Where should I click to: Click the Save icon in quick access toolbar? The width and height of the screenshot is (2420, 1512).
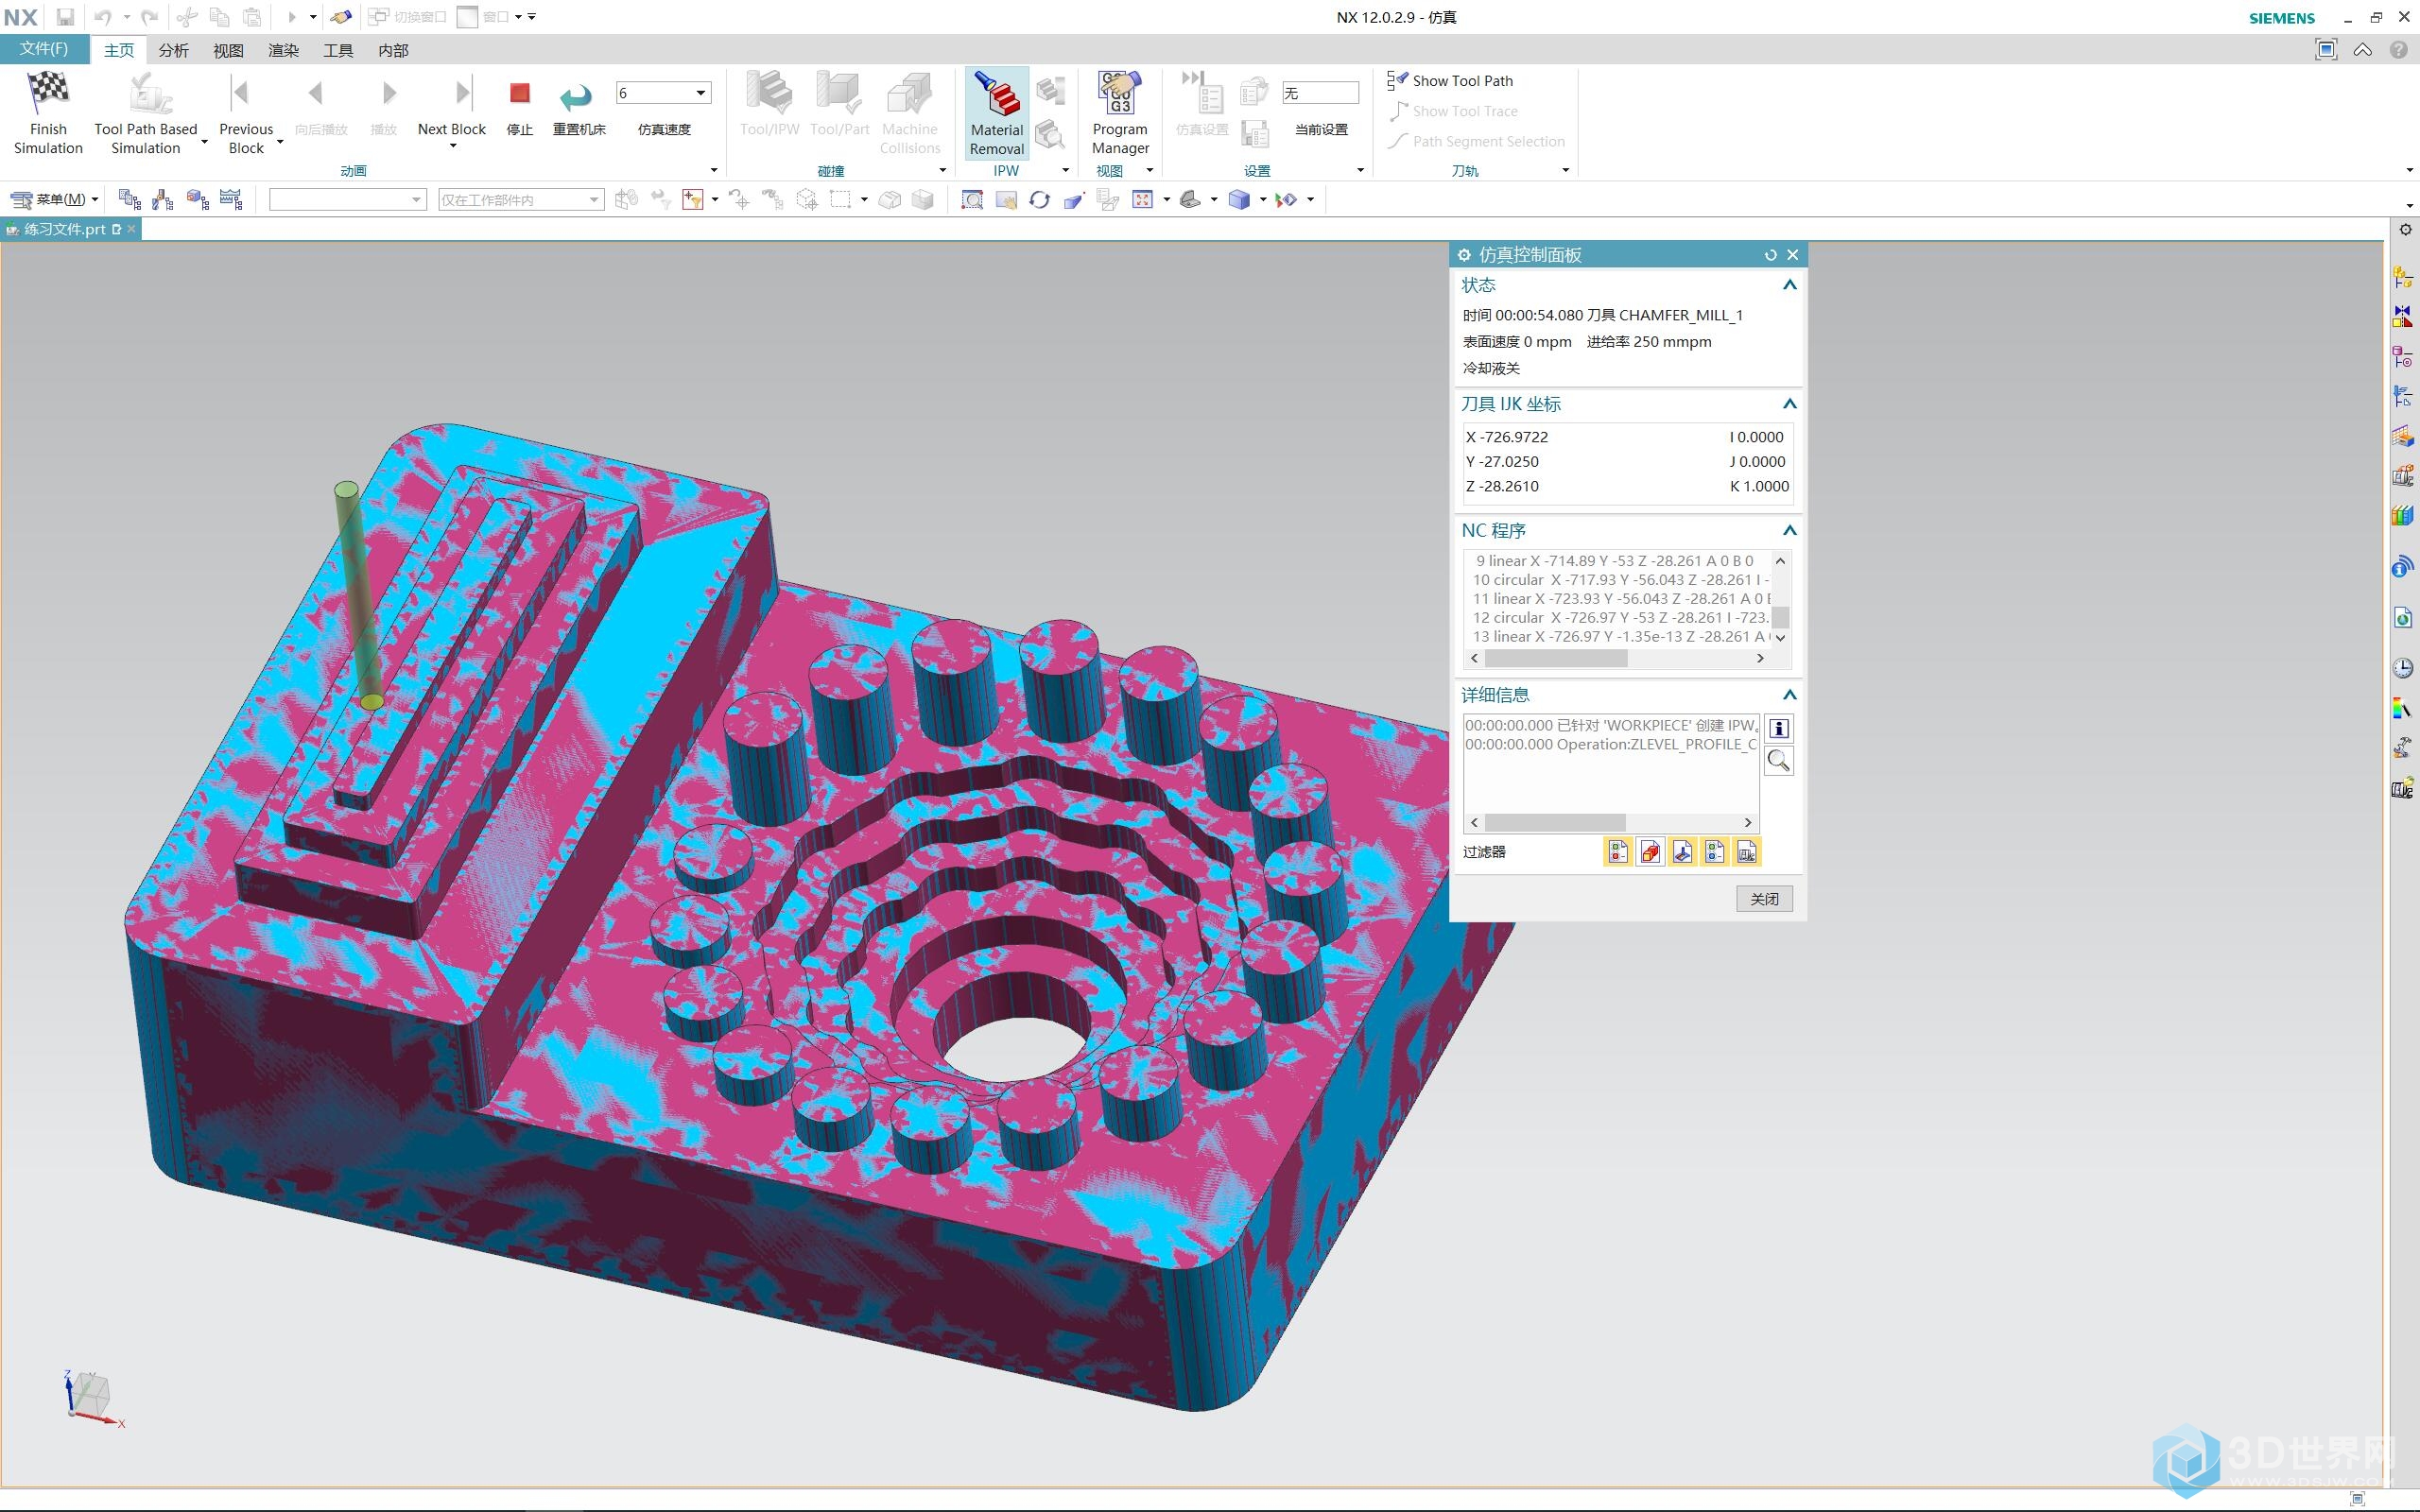click(65, 17)
